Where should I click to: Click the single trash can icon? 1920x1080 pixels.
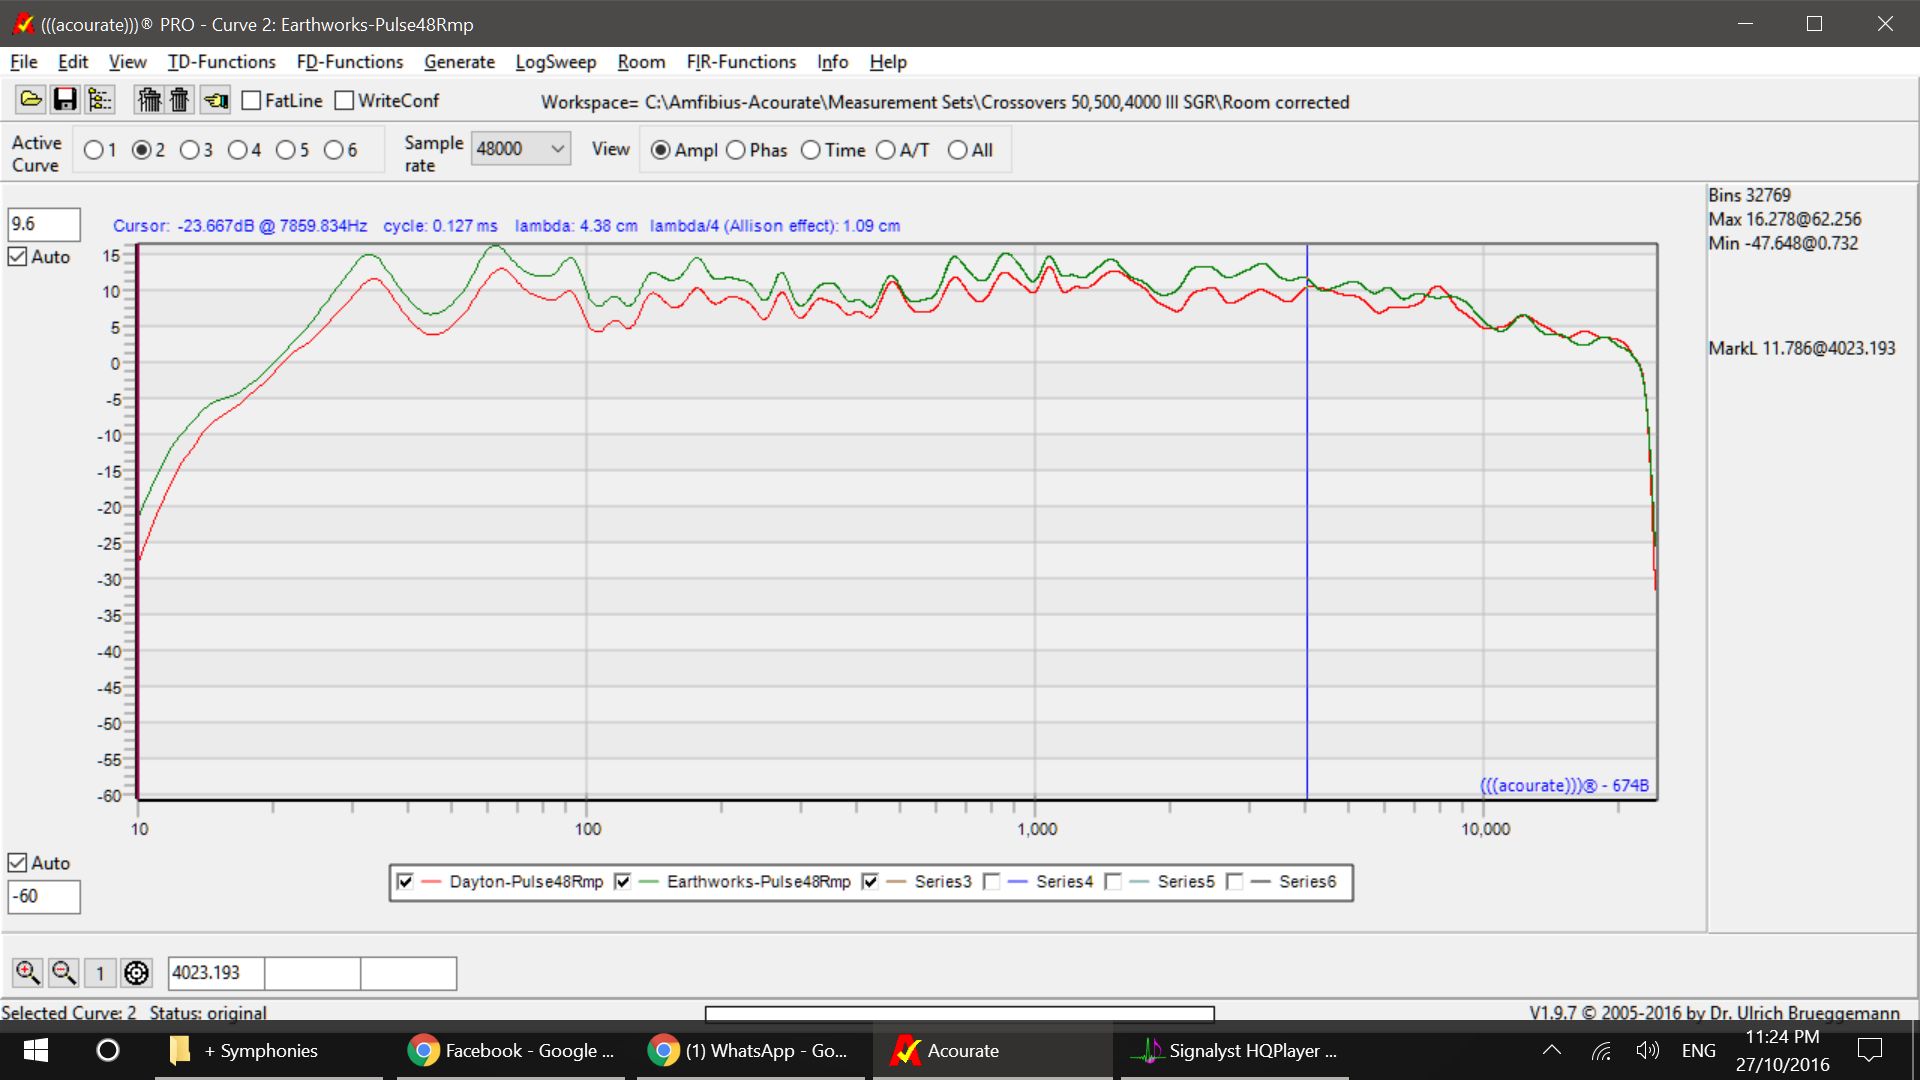pyautogui.click(x=179, y=100)
